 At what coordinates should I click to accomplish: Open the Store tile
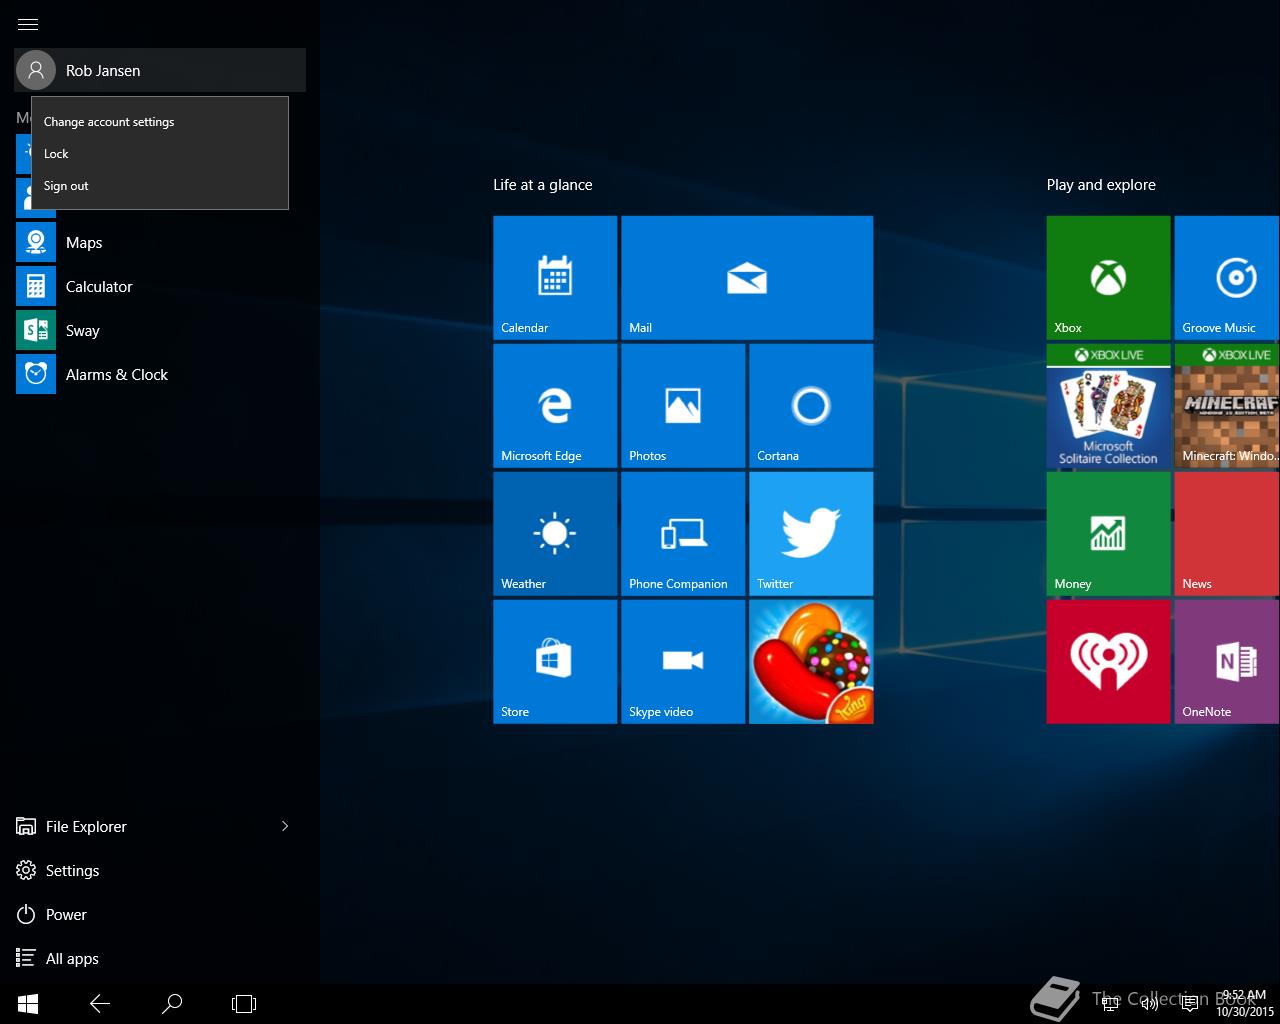click(x=555, y=662)
